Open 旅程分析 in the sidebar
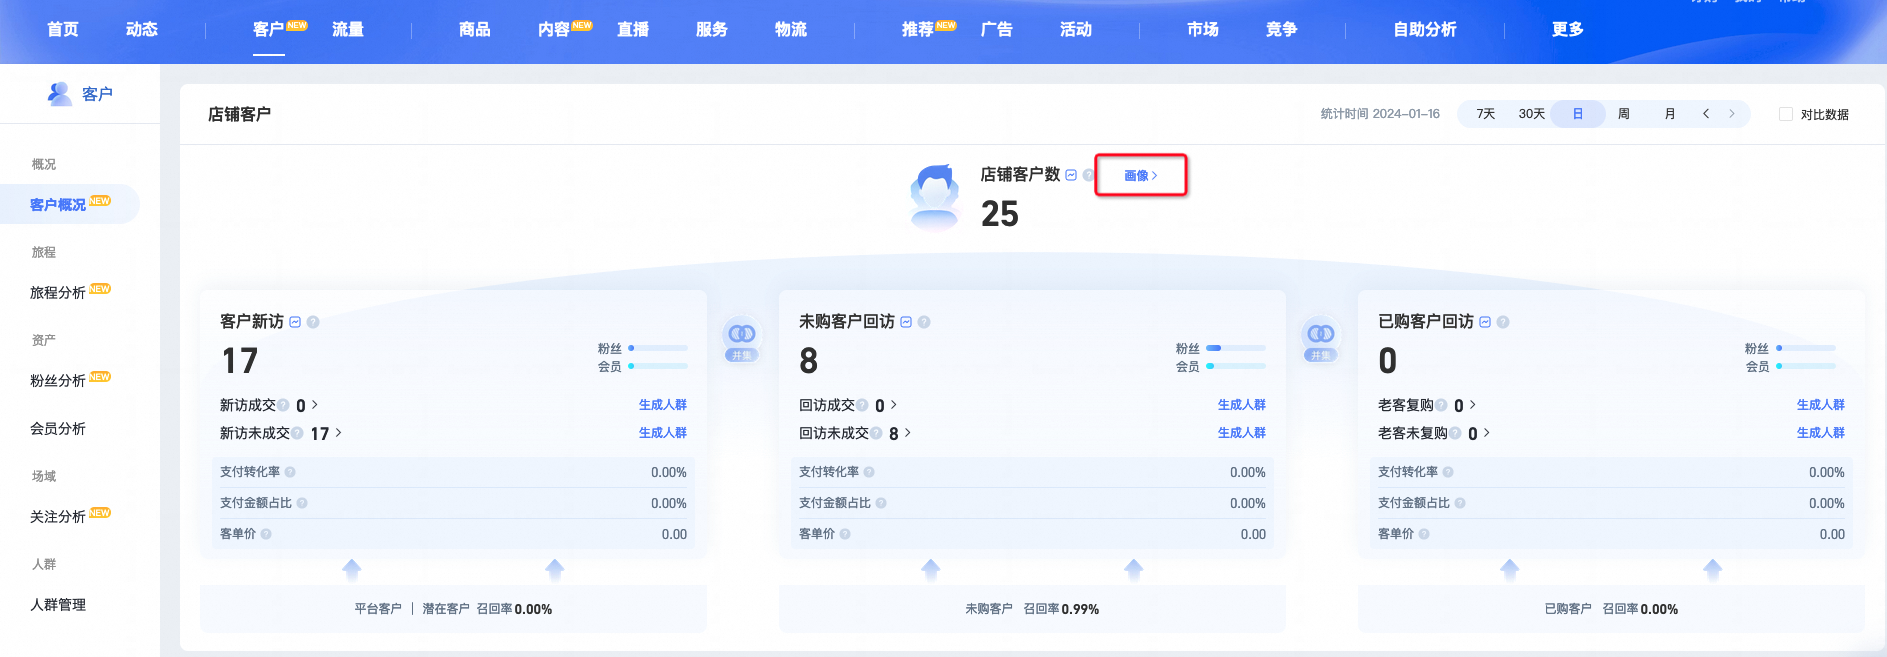 click(x=58, y=293)
